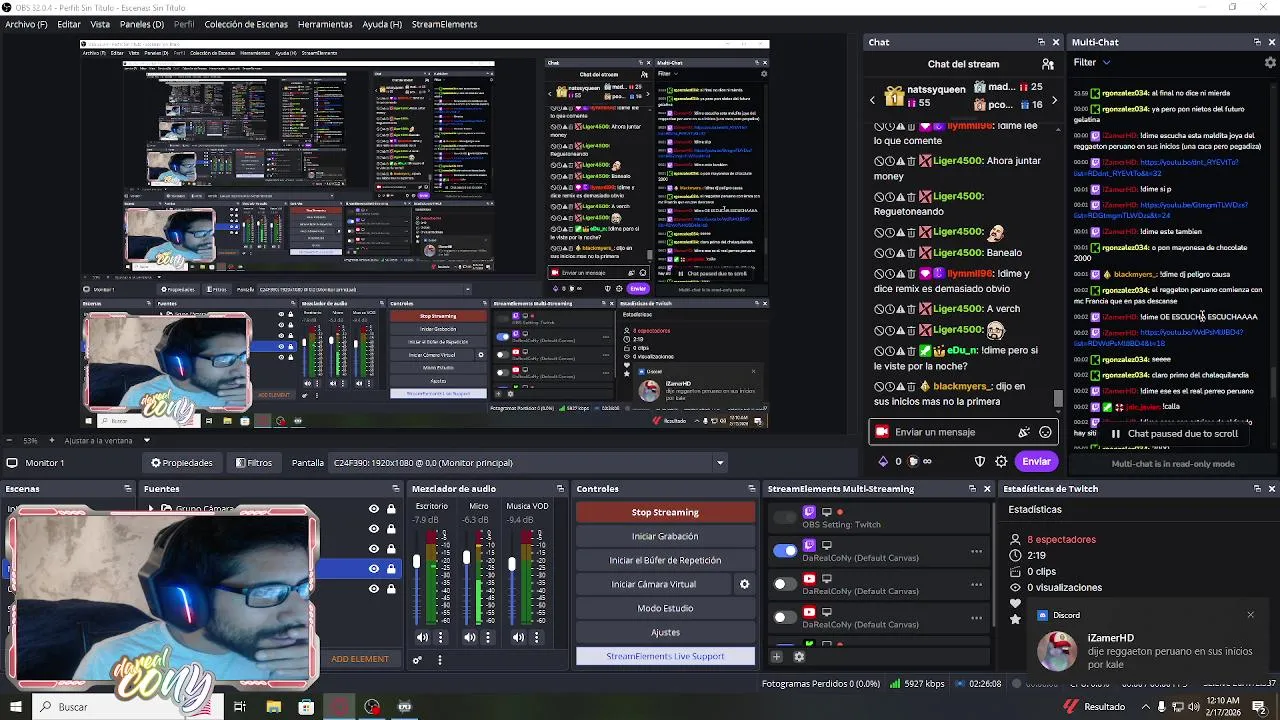Open the Colección de Escenas menu
The height and width of the screenshot is (720, 1280).
pyautogui.click(x=246, y=24)
